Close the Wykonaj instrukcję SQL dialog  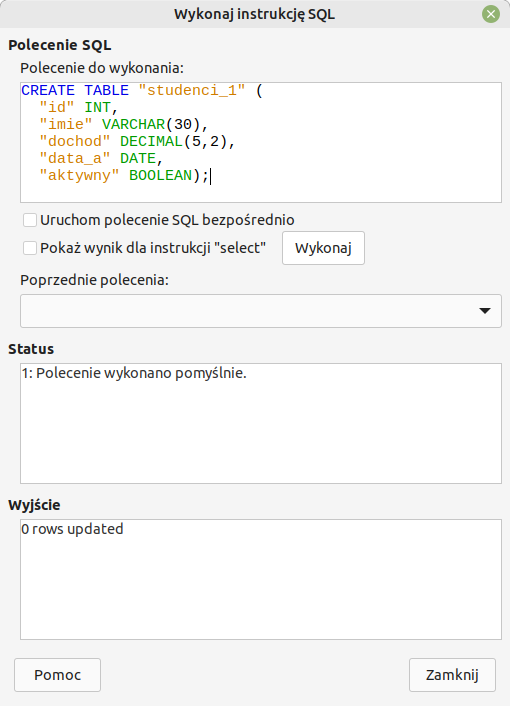coord(491,14)
